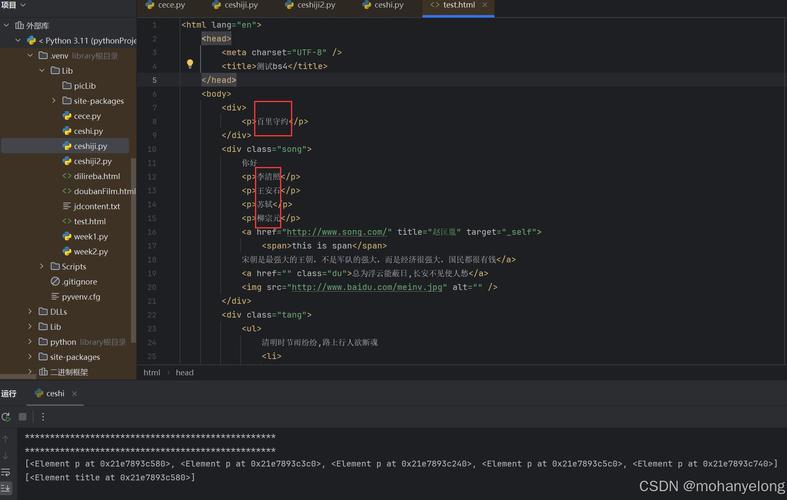Click the "this is span" code line
Viewport: 787px width, 500px height.
(x=324, y=246)
